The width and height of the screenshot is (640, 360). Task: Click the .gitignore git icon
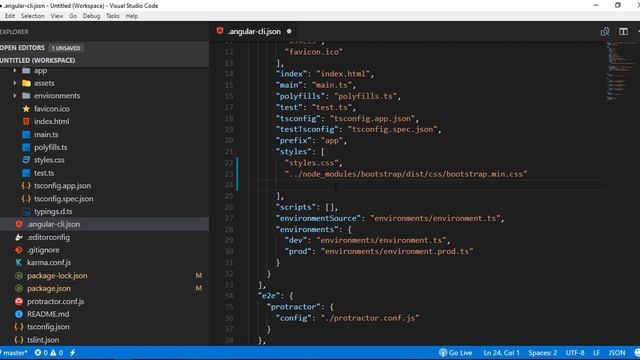point(19,250)
